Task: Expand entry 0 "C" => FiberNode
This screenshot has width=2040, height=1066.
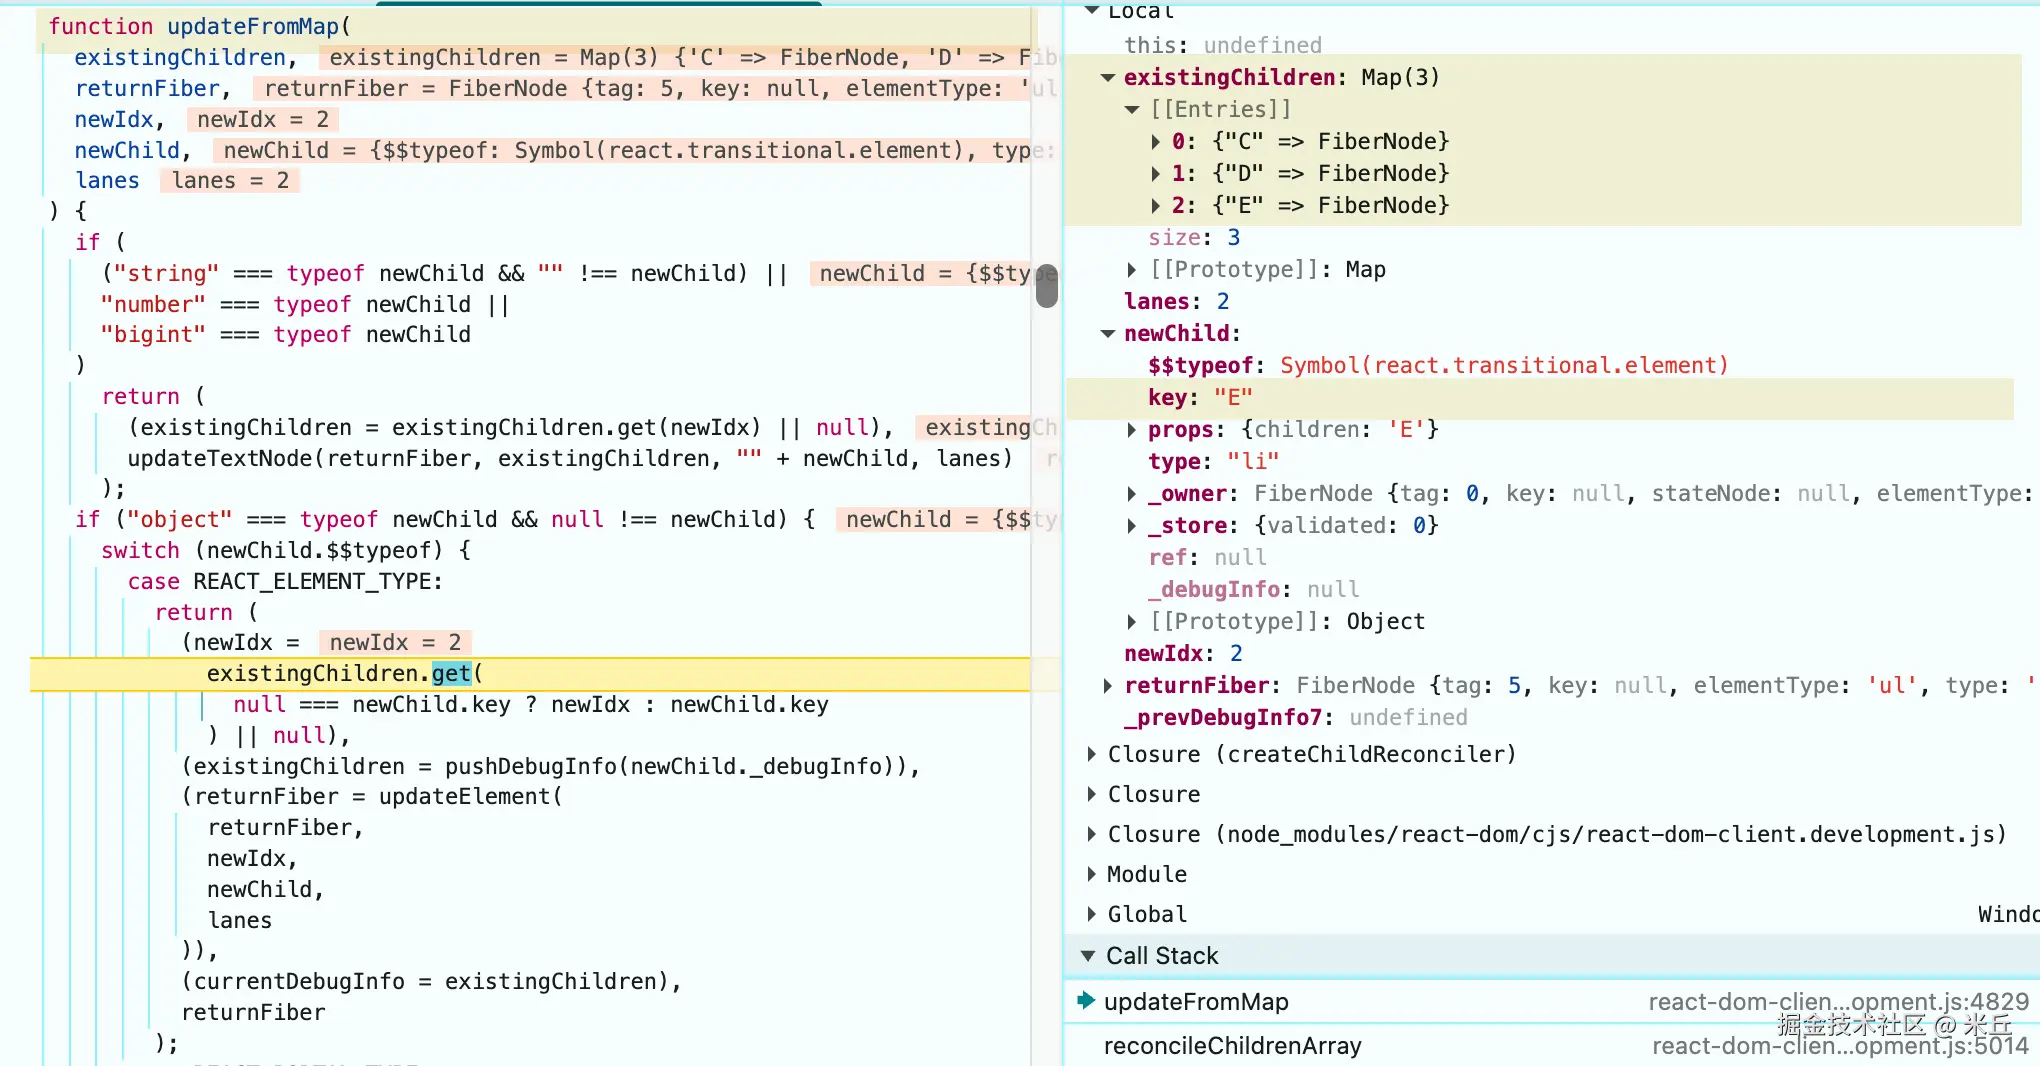Action: click(1156, 142)
